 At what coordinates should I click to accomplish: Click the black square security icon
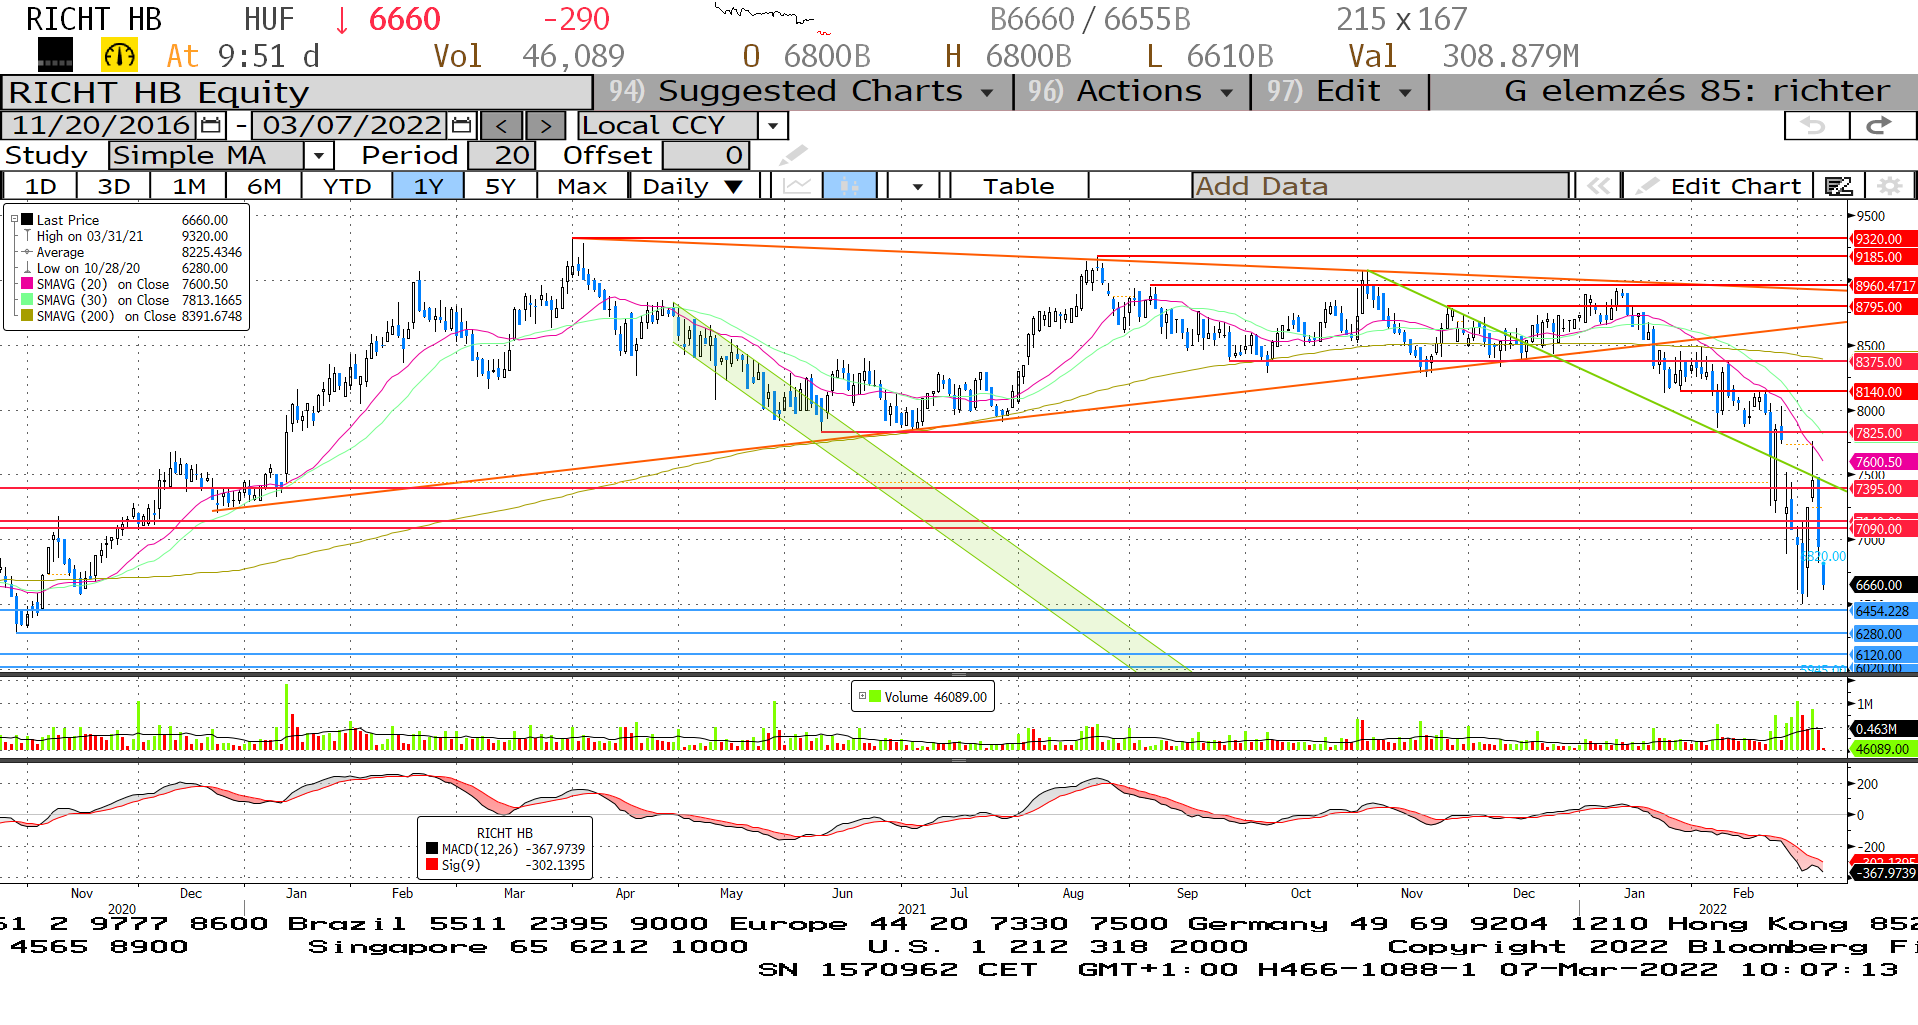coord(55,54)
